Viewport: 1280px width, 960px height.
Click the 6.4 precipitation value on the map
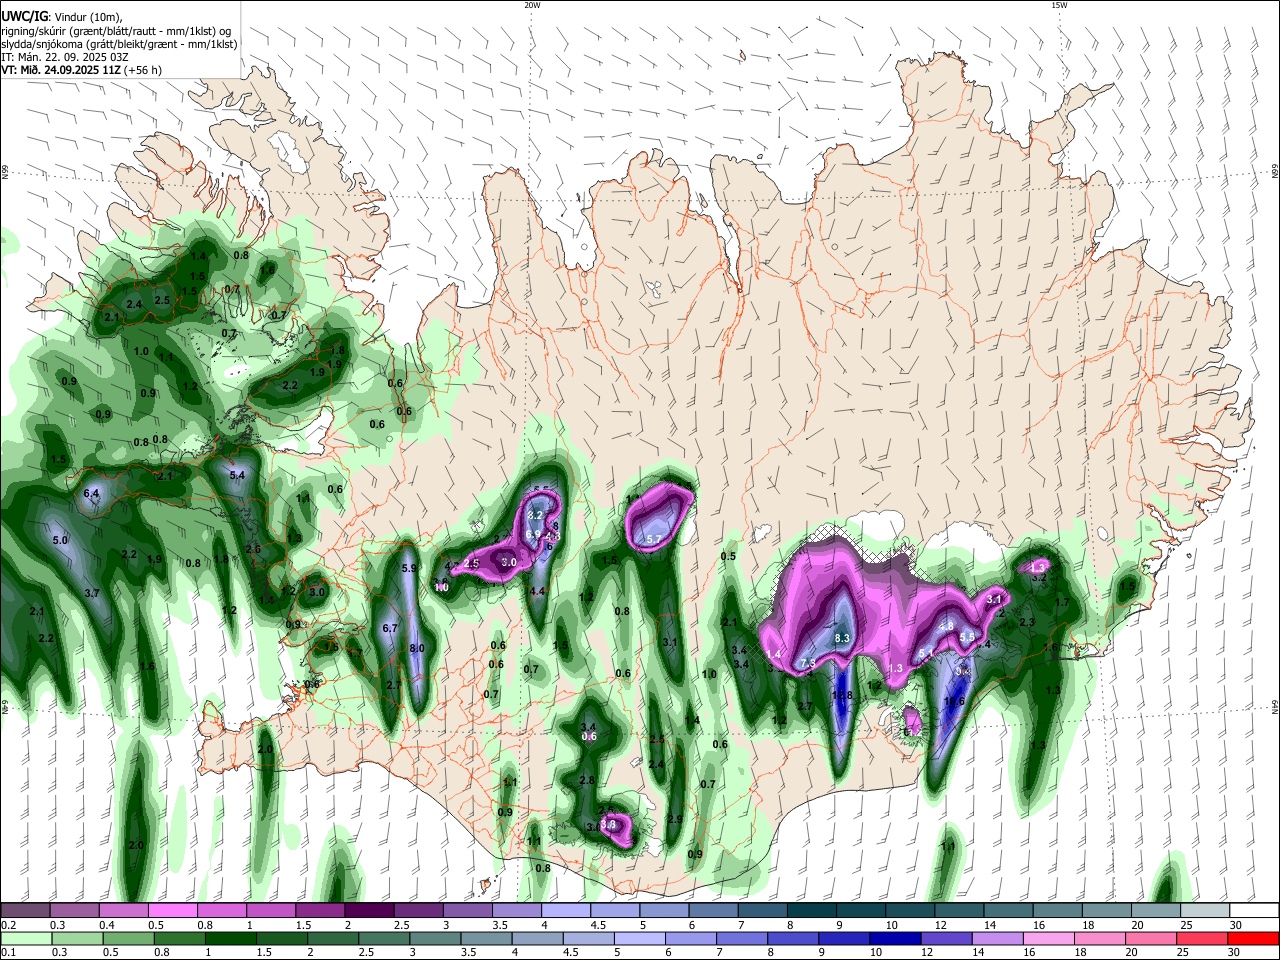[92, 494]
